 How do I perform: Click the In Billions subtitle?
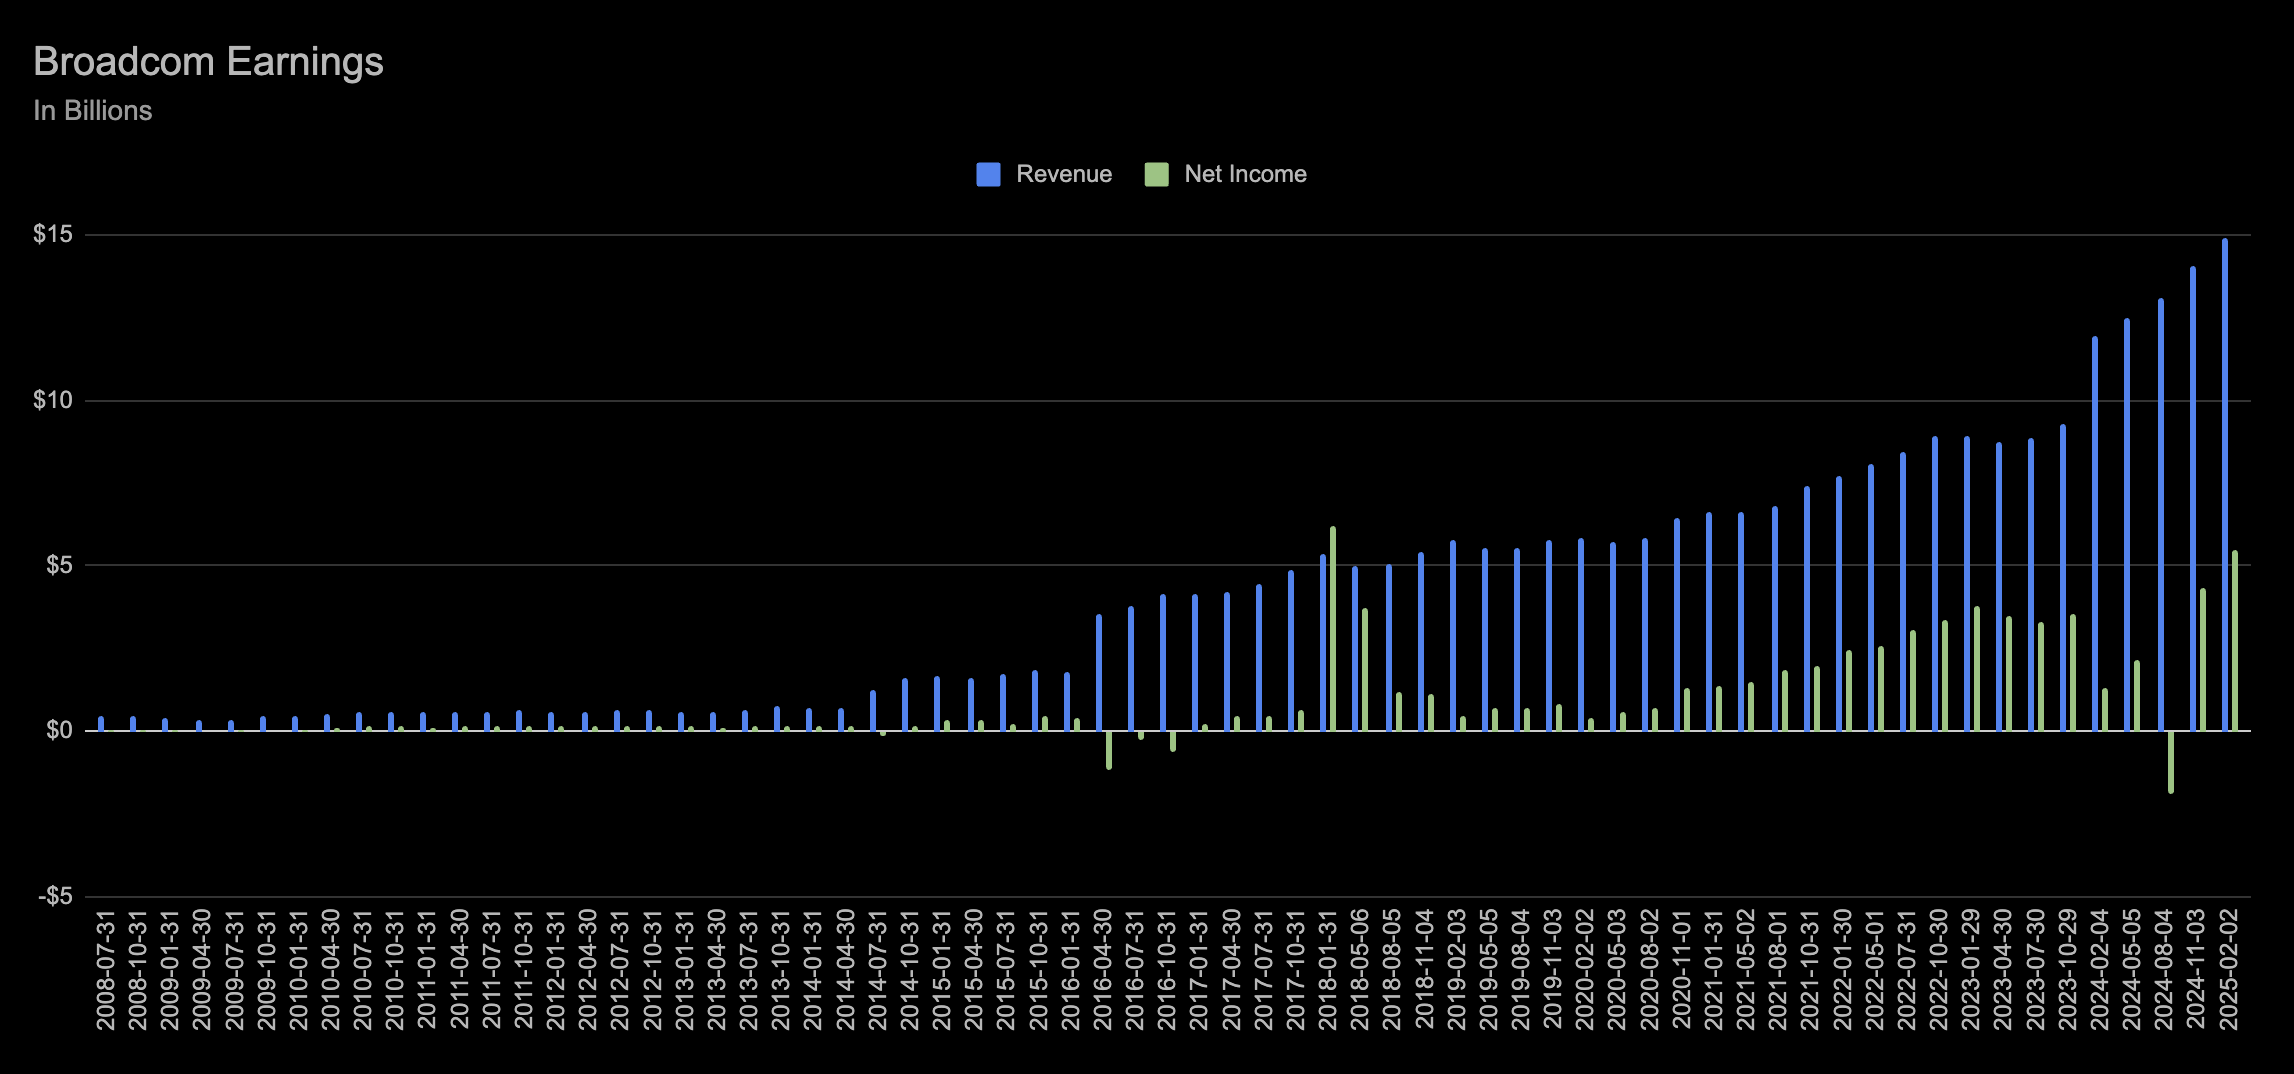coord(92,111)
